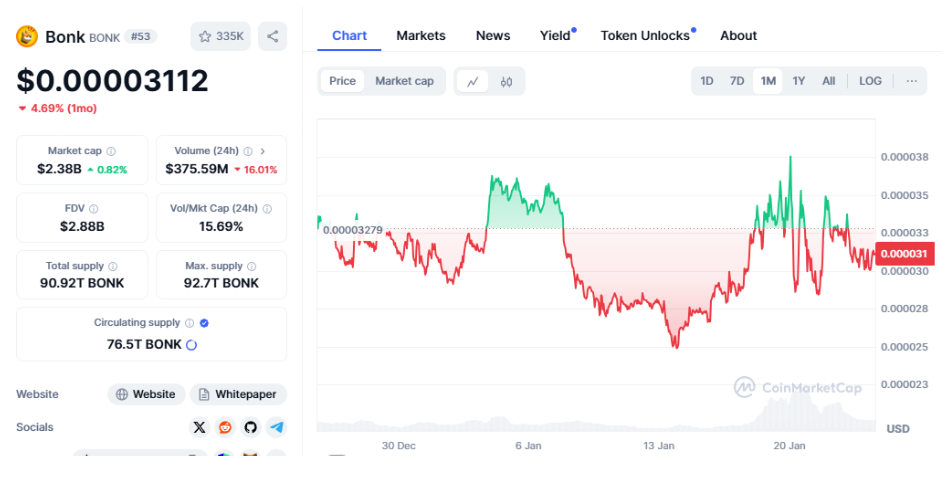Enable the LOG scale toggle
Screen dimensions: 952x477
click(x=870, y=81)
